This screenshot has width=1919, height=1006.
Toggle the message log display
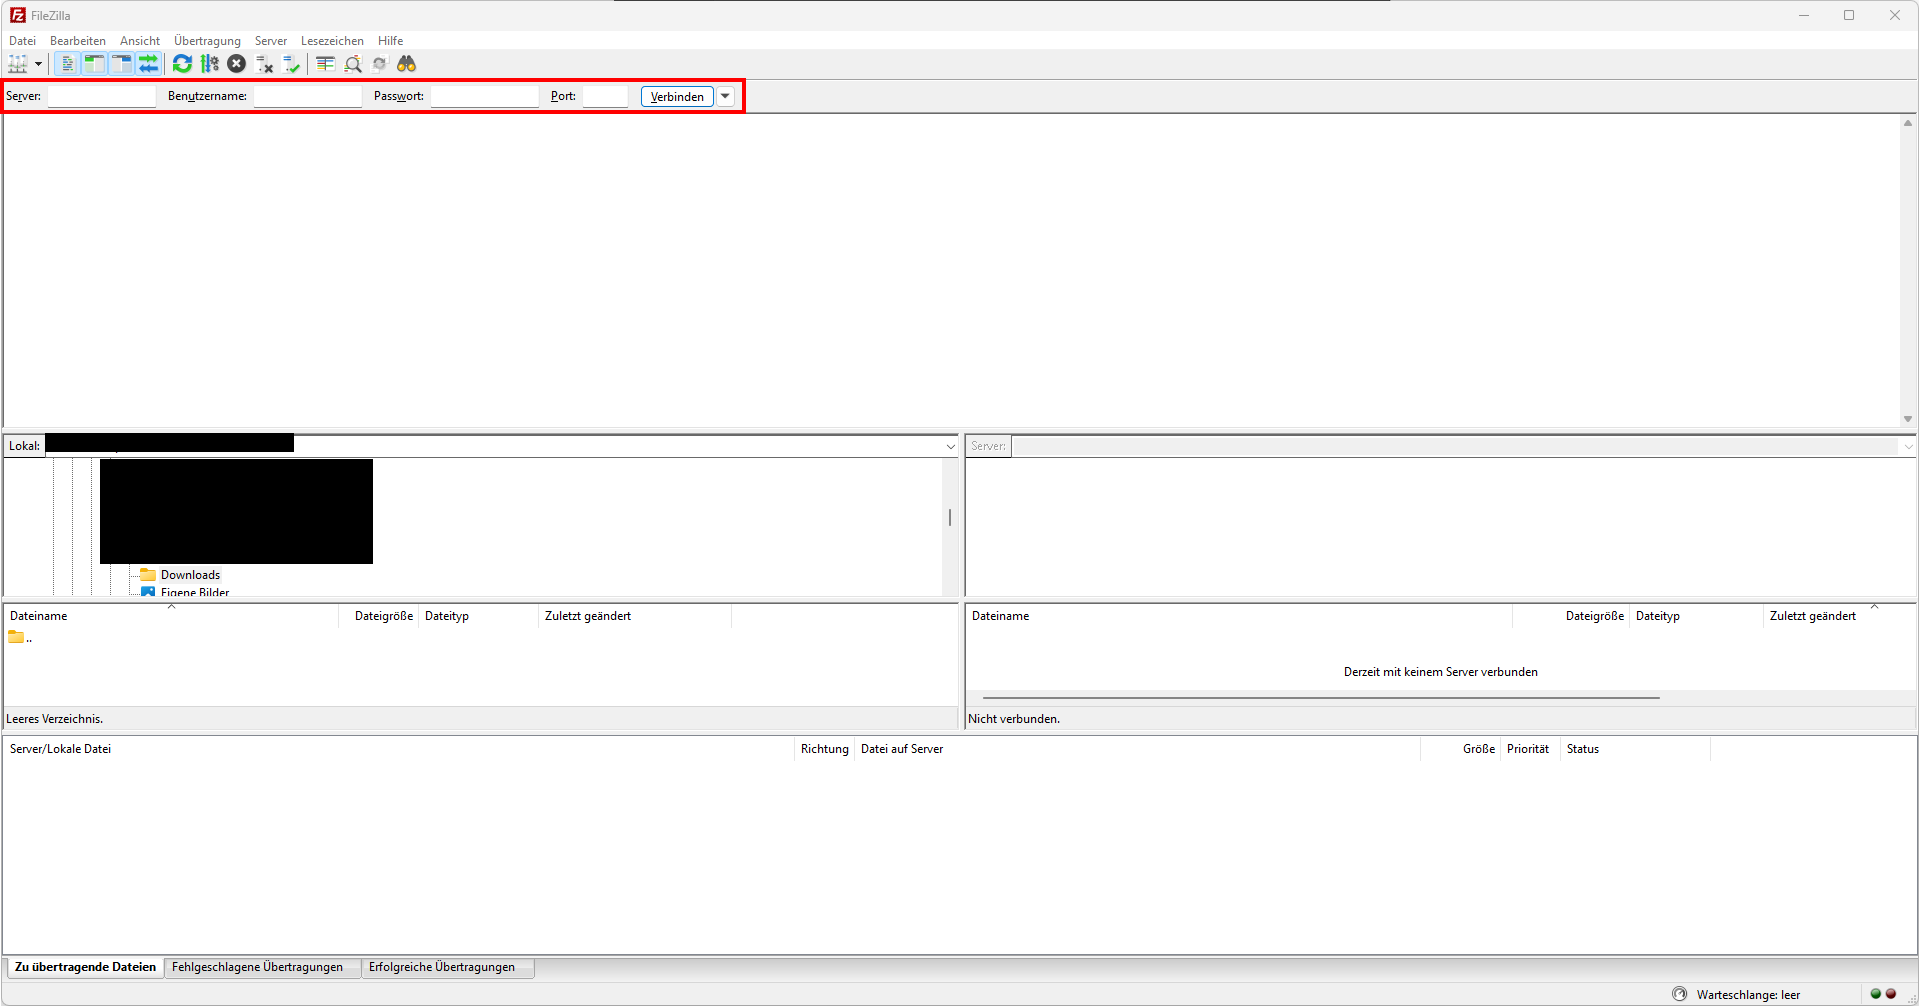67,64
